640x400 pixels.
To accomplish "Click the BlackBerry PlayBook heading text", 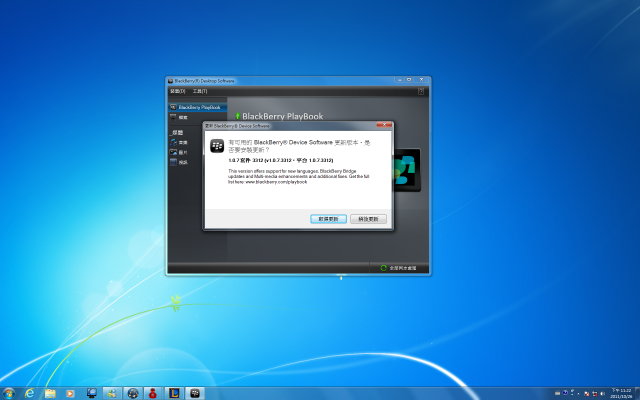I will pos(282,116).
